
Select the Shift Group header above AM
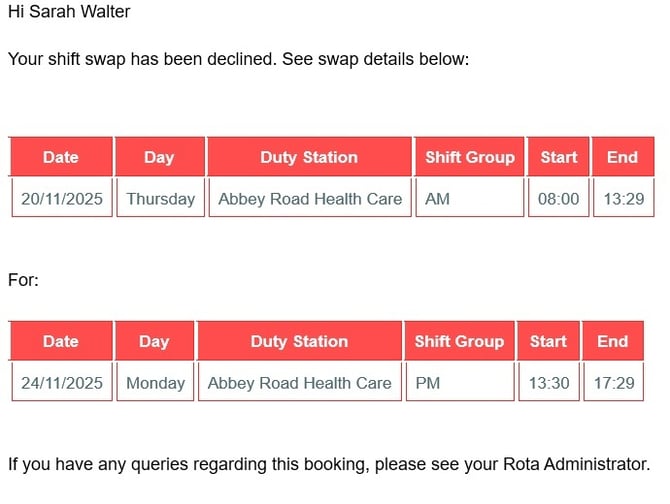(469, 157)
